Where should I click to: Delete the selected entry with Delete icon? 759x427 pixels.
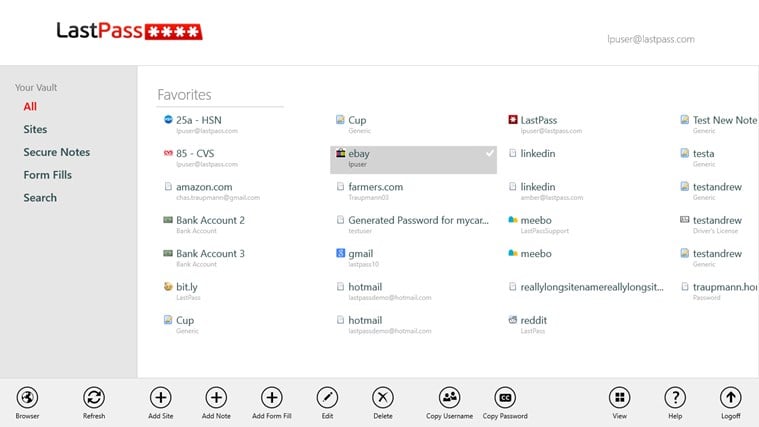[x=383, y=397]
